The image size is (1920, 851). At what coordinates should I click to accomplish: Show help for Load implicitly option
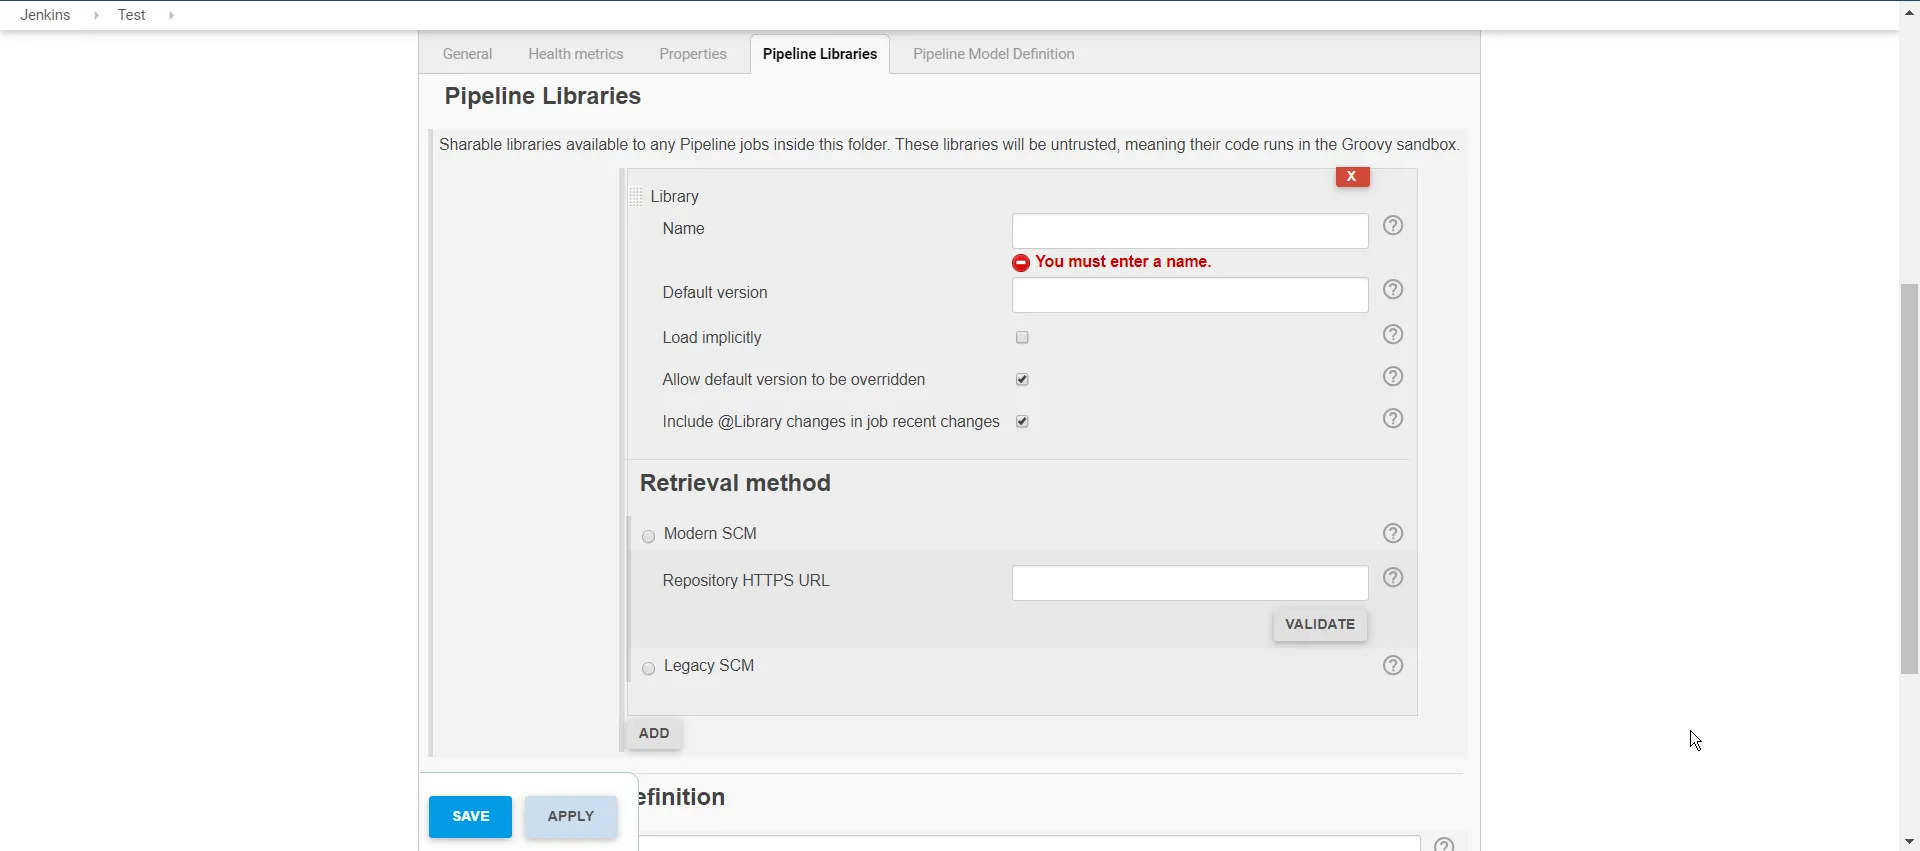pos(1393,335)
